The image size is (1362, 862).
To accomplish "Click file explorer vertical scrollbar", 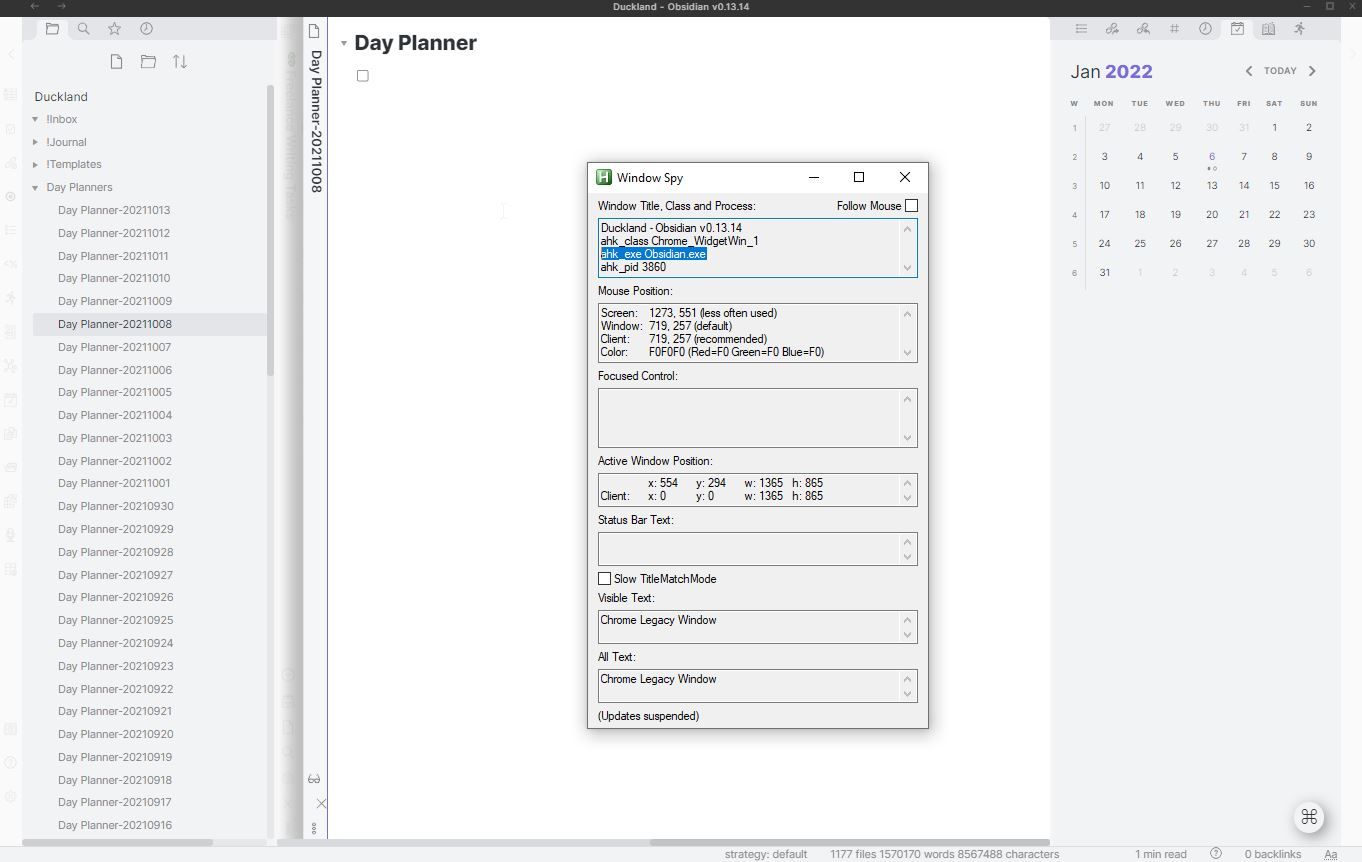I will pyautogui.click(x=271, y=230).
